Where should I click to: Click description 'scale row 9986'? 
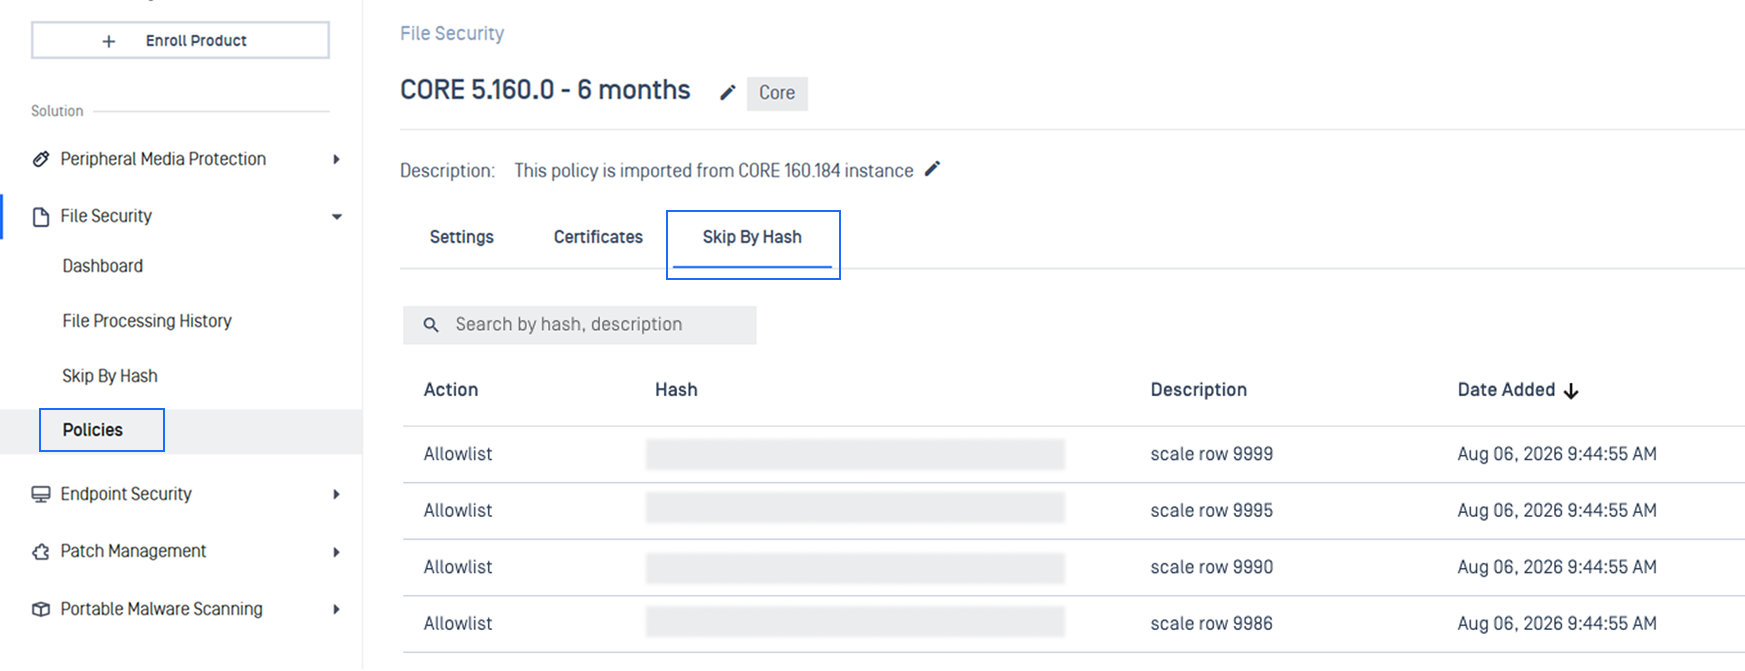(1211, 623)
